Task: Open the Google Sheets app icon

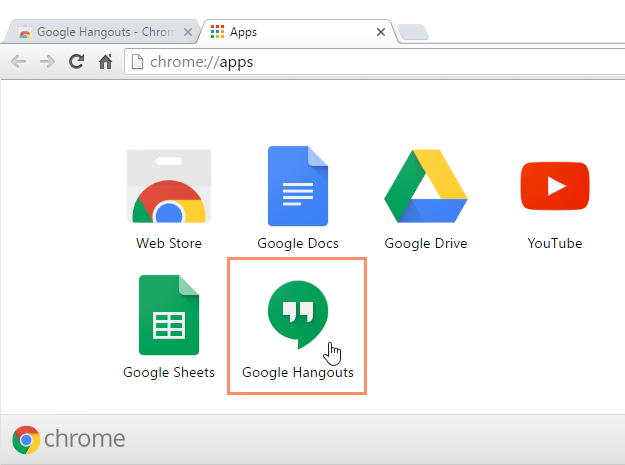Action: [x=169, y=316]
